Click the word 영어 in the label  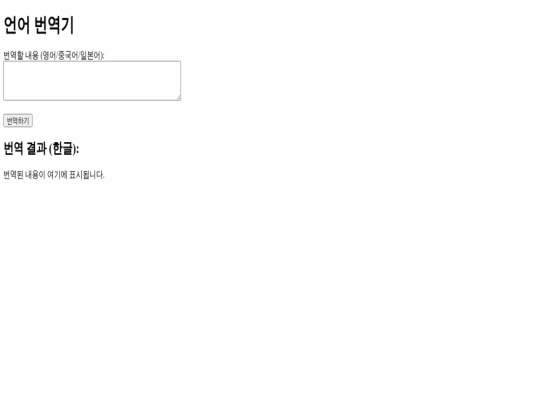tap(49, 55)
